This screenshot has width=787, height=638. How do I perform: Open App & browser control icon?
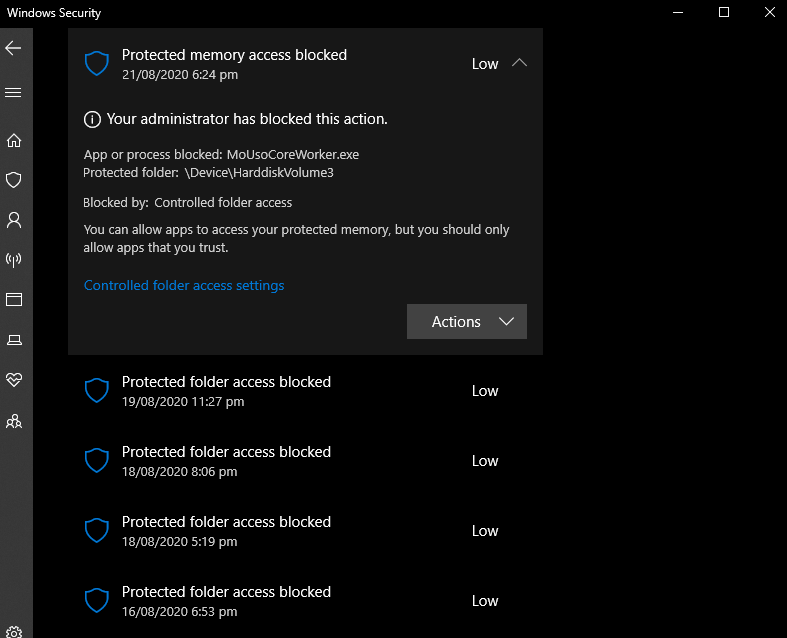pyautogui.click(x=14, y=300)
